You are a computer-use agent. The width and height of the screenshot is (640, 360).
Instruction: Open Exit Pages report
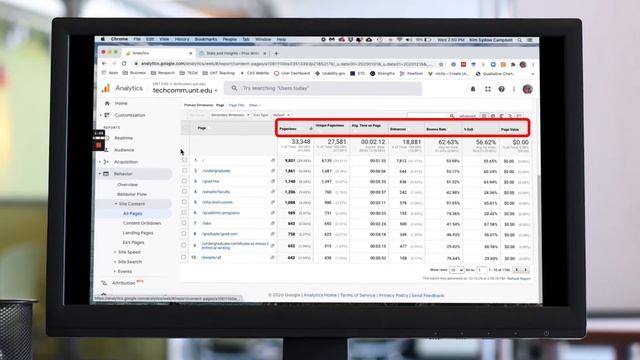pyautogui.click(x=133, y=242)
